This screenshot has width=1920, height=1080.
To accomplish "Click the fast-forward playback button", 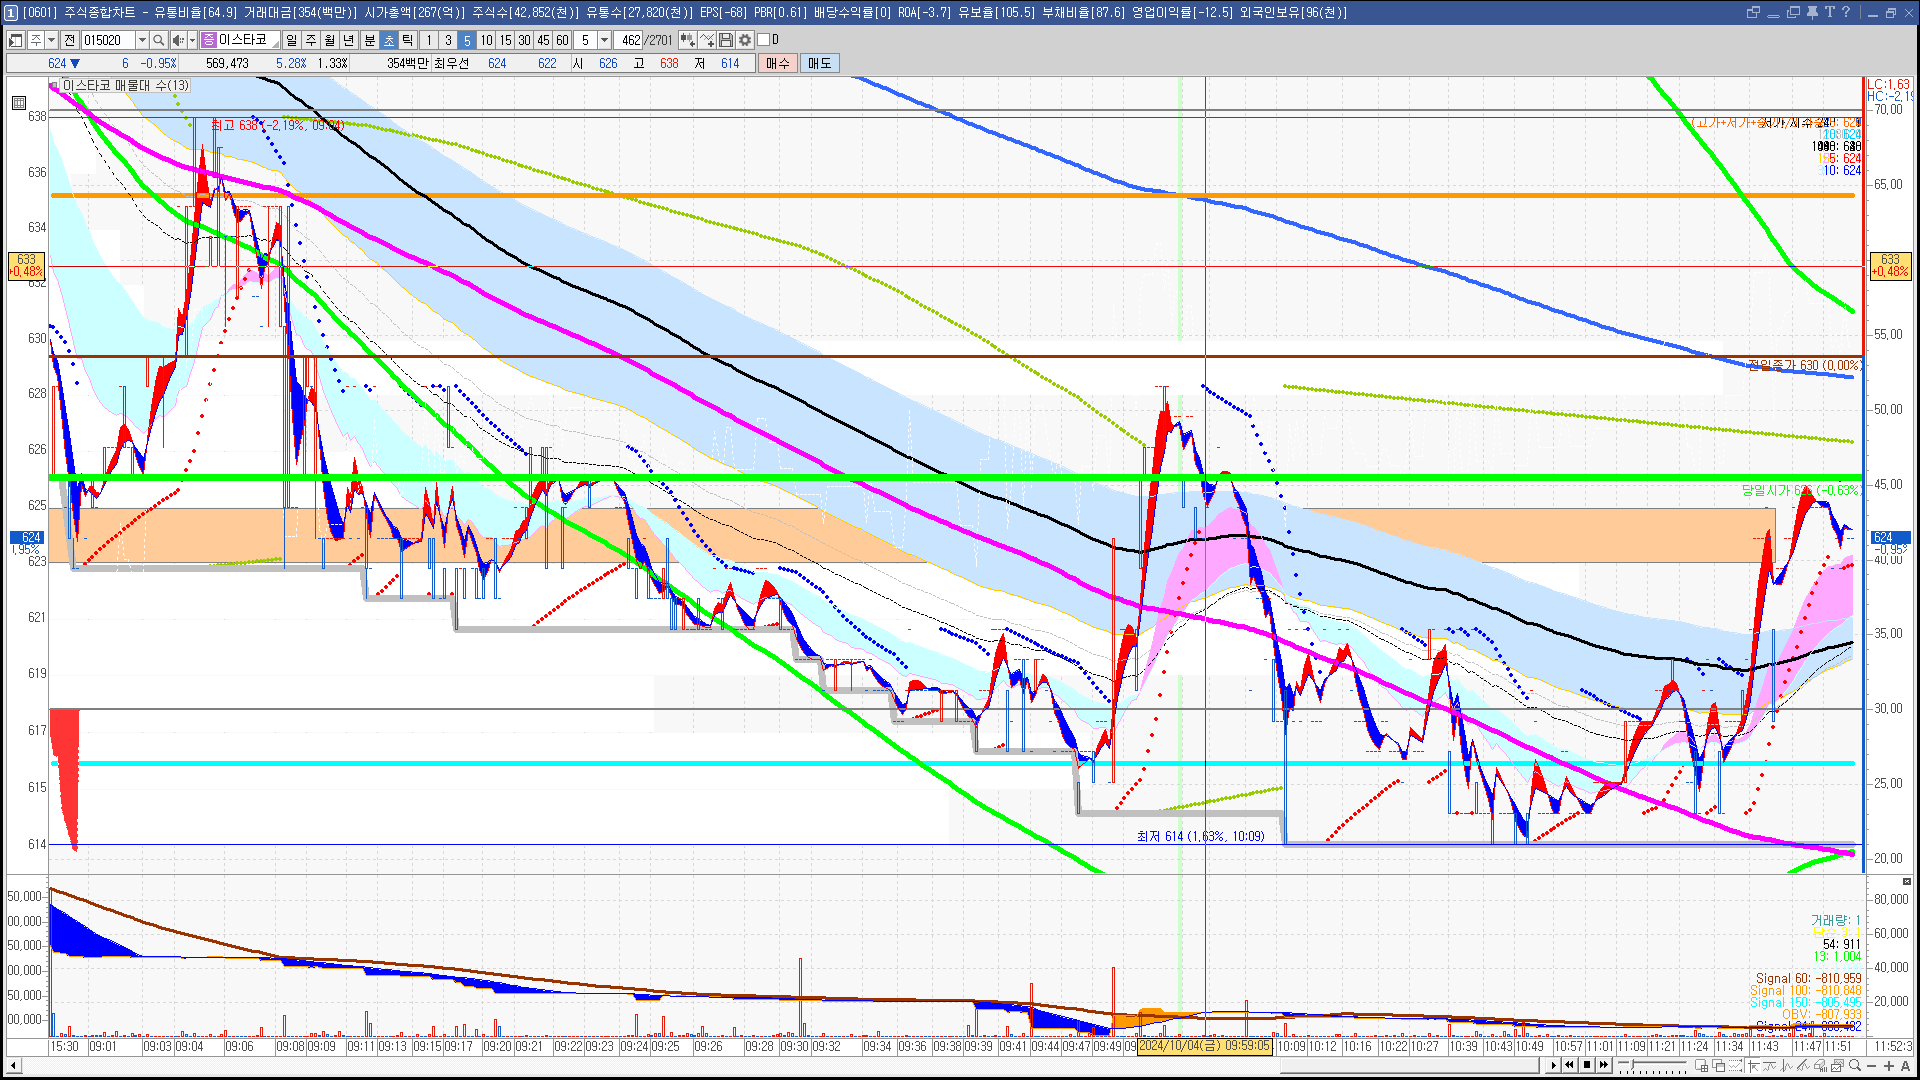I will (1604, 1065).
